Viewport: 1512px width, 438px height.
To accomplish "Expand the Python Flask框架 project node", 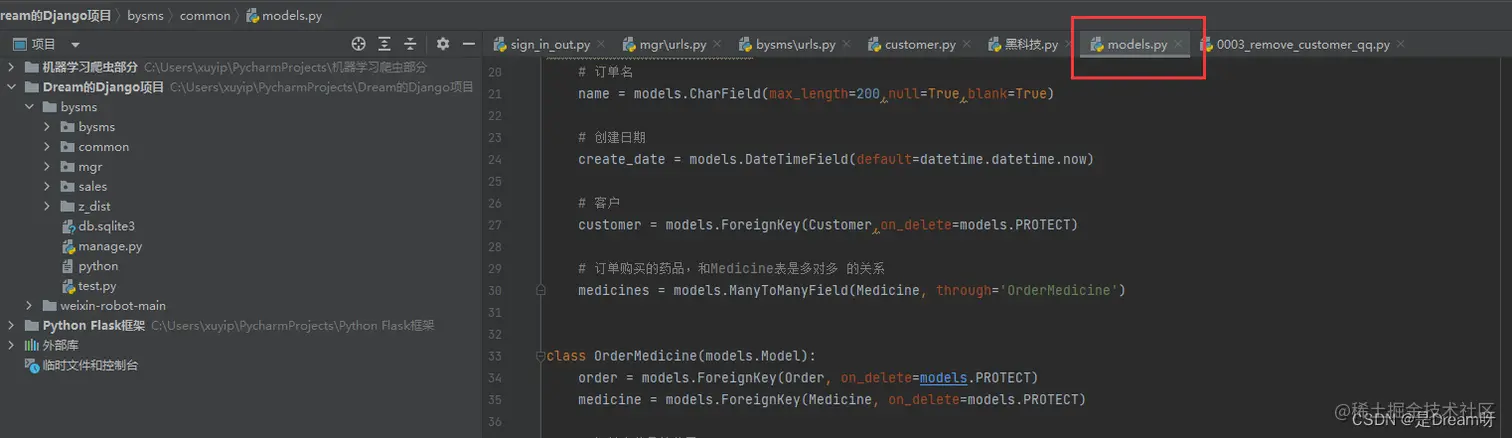I will [11, 326].
